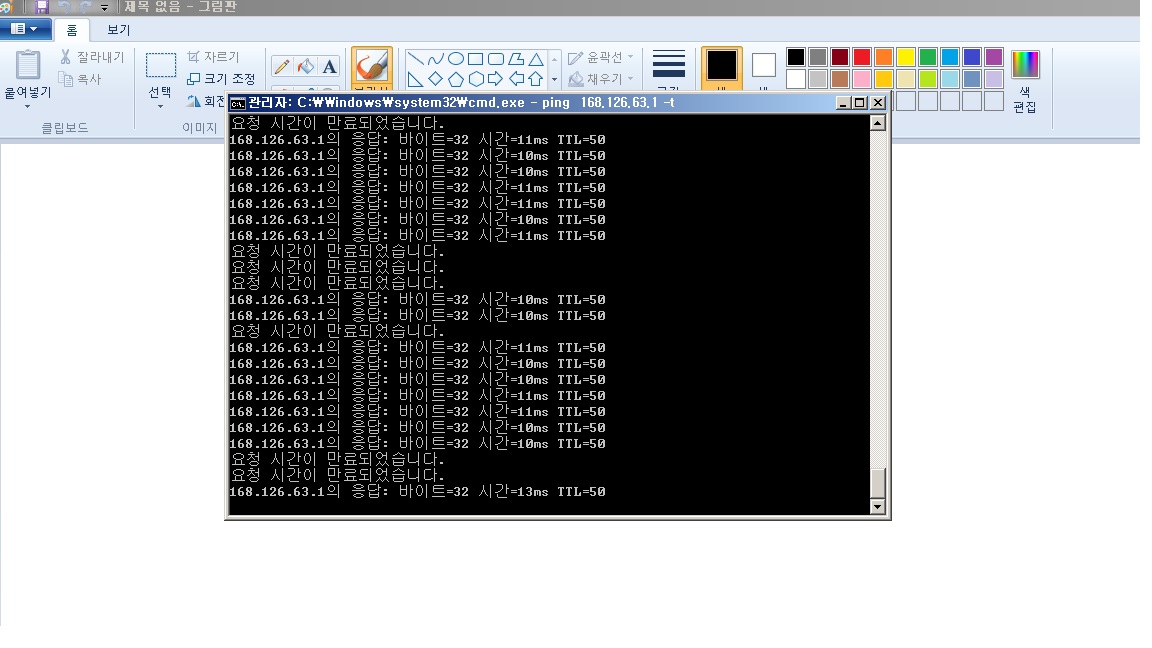The image size is (1152, 648).
Task: Choose the rectangle shape
Action: pyautogui.click(x=475, y=59)
